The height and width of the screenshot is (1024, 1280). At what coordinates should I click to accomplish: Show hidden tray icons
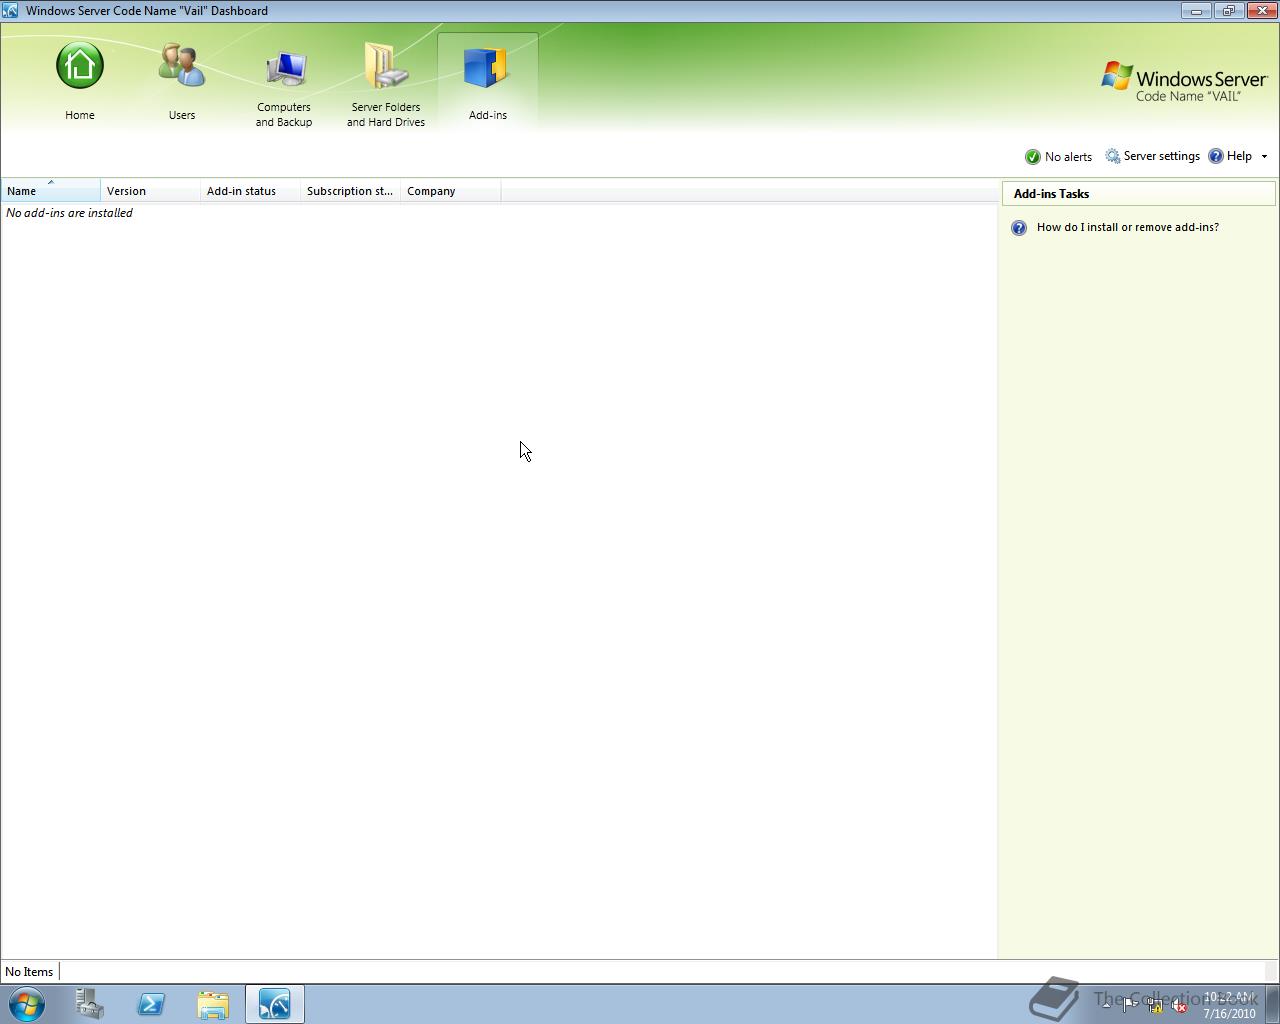pyautogui.click(x=1106, y=1006)
